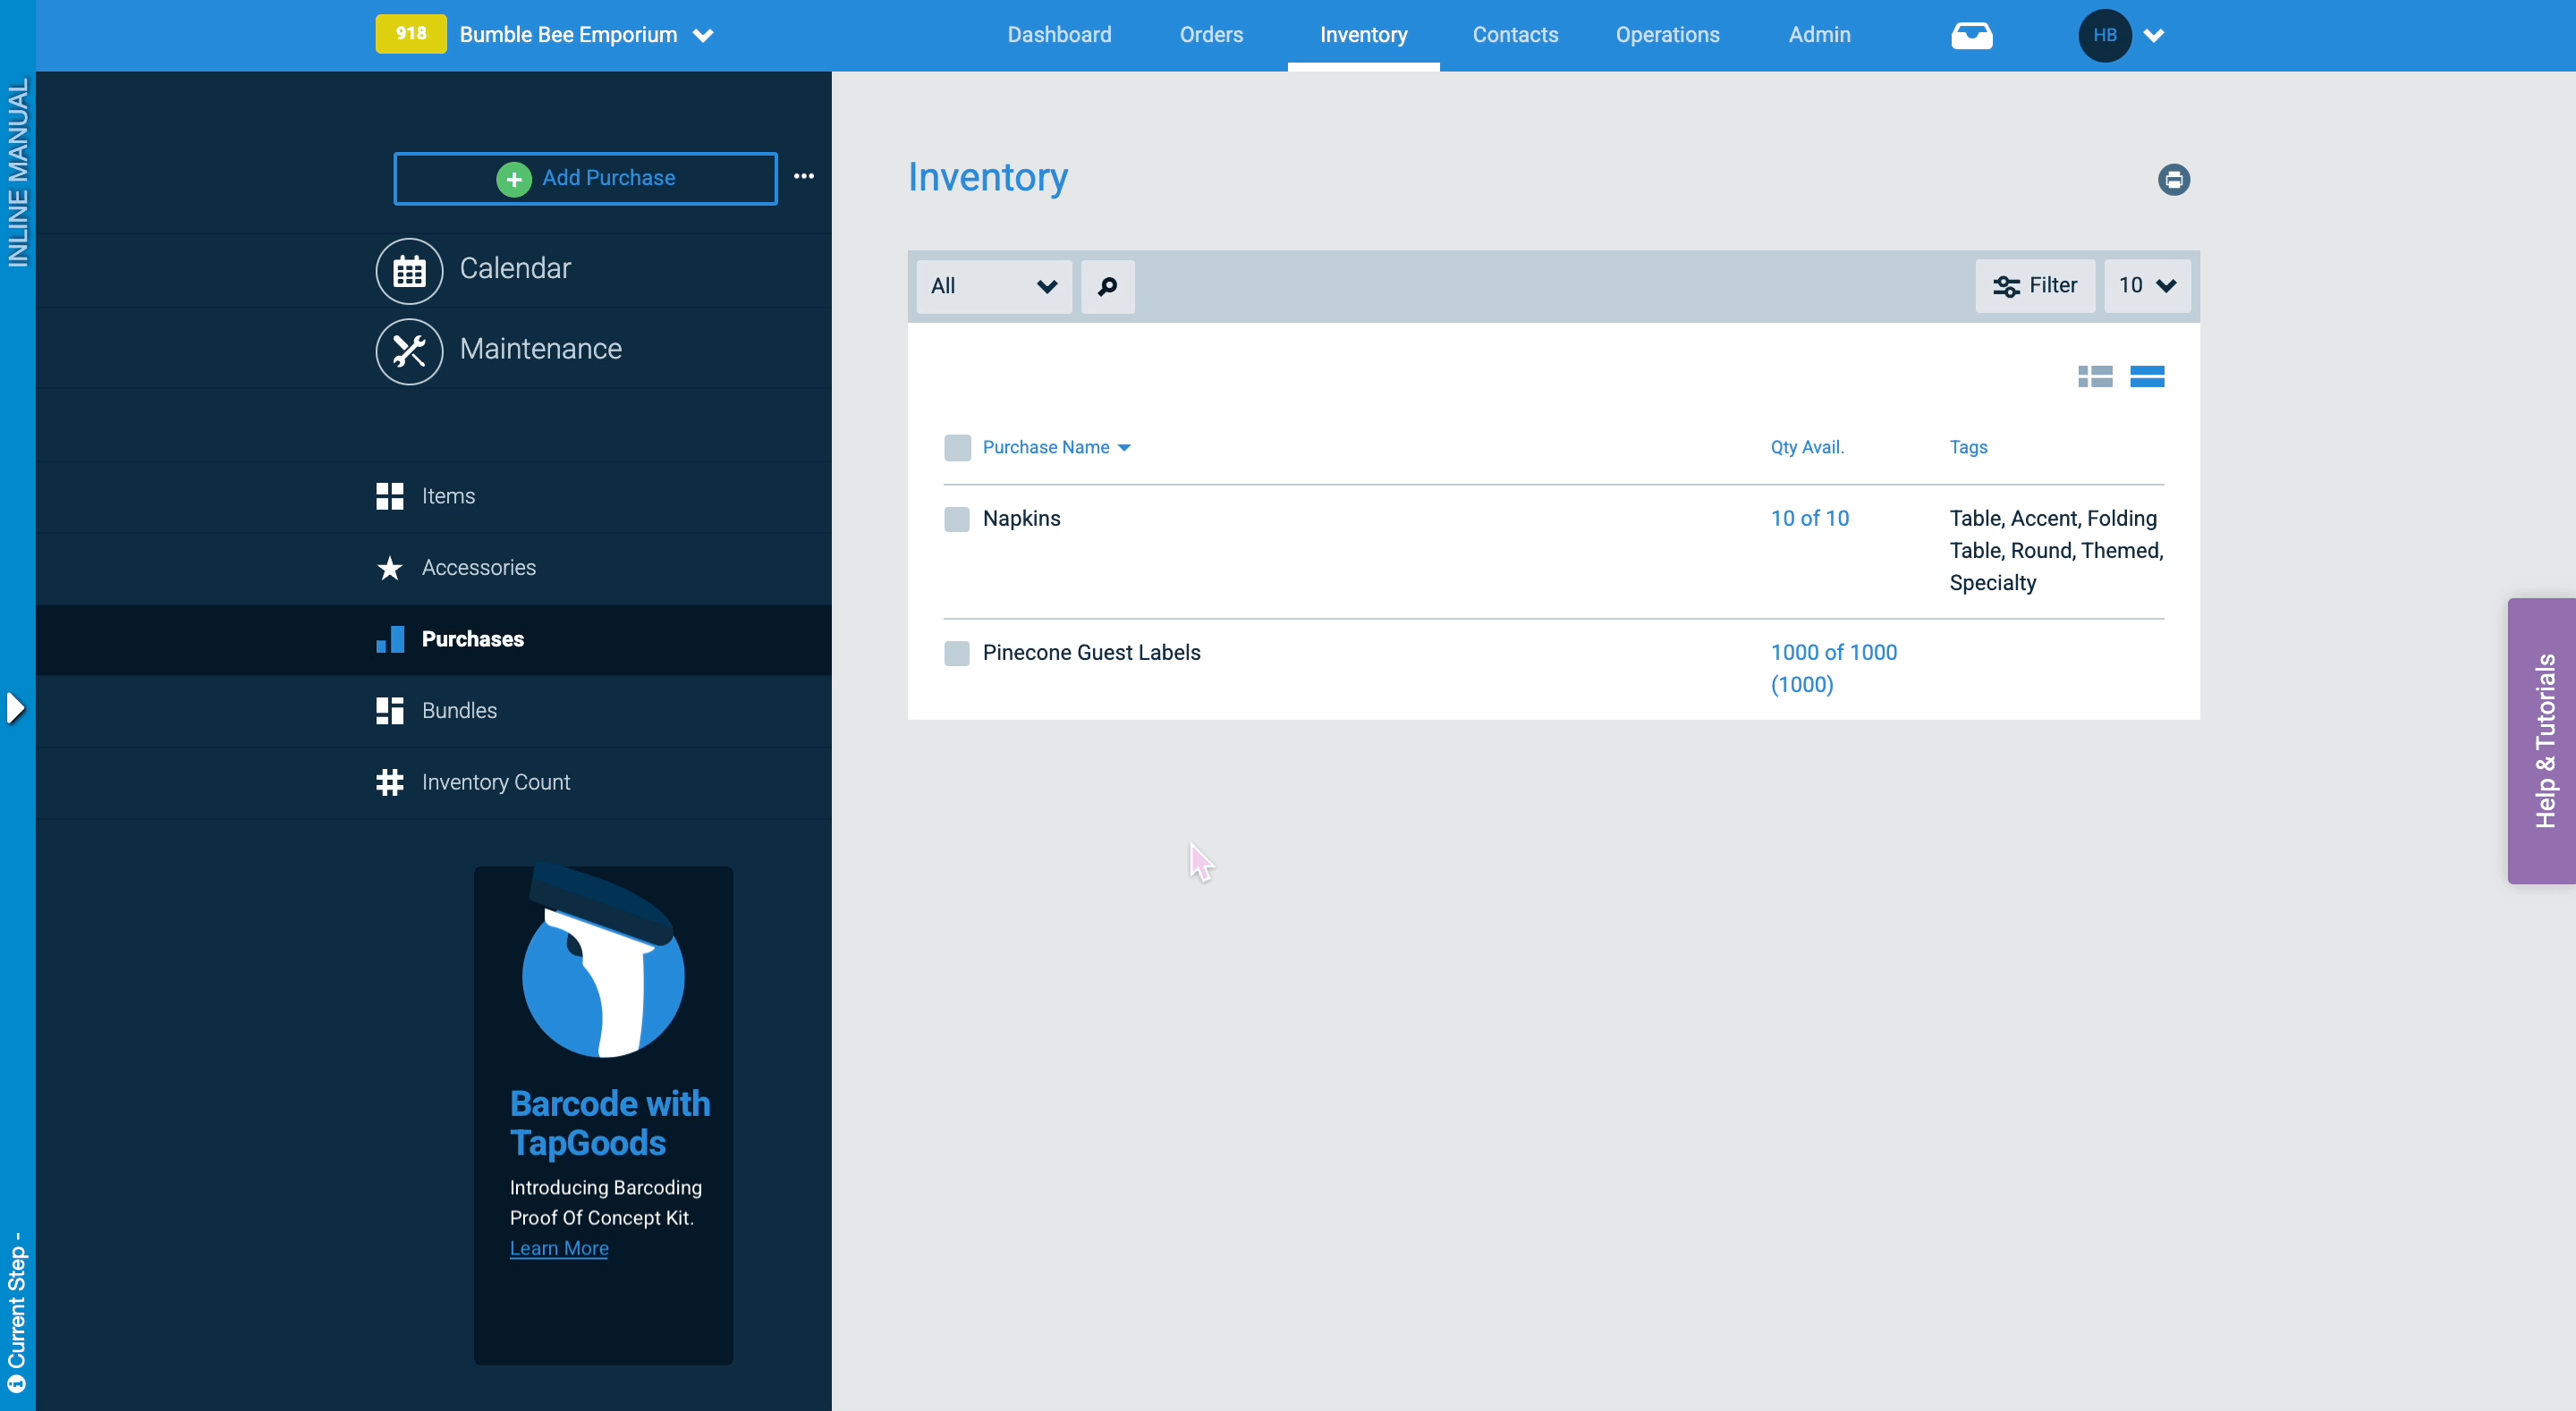The height and width of the screenshot is (1411, 2576).
Task: Click the 1000 of 1000 quantity link
Action: pos(1833,669)
